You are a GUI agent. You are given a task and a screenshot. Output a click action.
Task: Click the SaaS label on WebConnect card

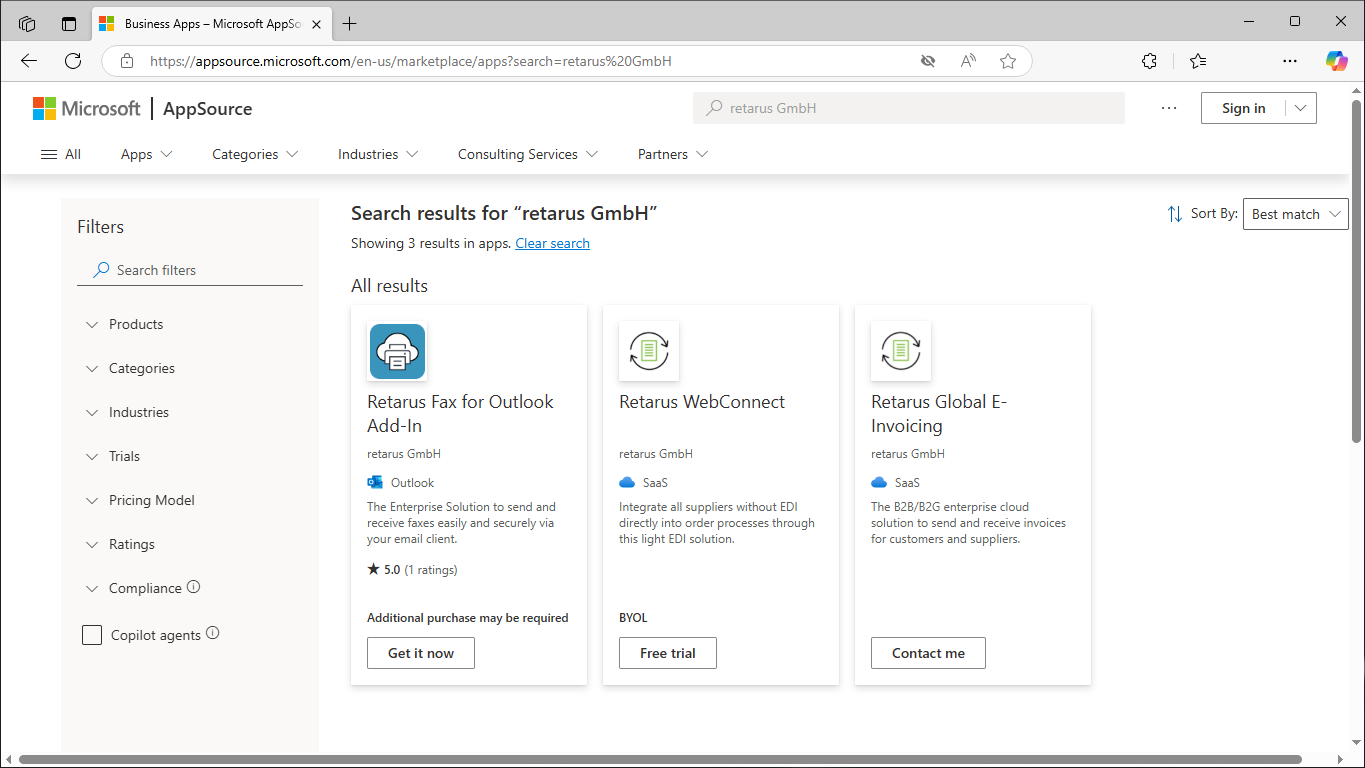pyautogui.click(x=655, y=482)
